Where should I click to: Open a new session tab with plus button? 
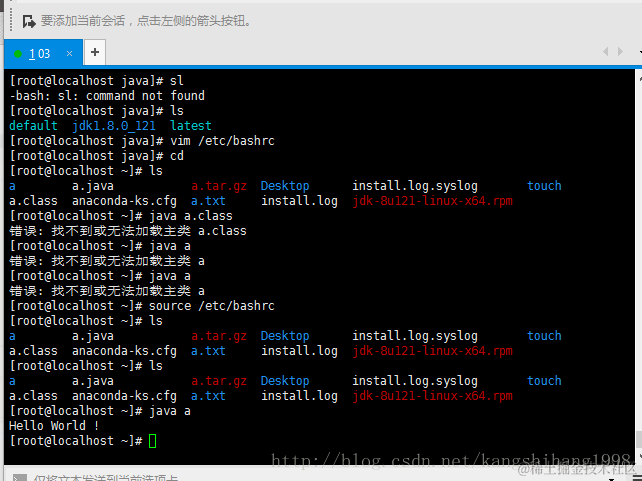[x=95, y=52]
